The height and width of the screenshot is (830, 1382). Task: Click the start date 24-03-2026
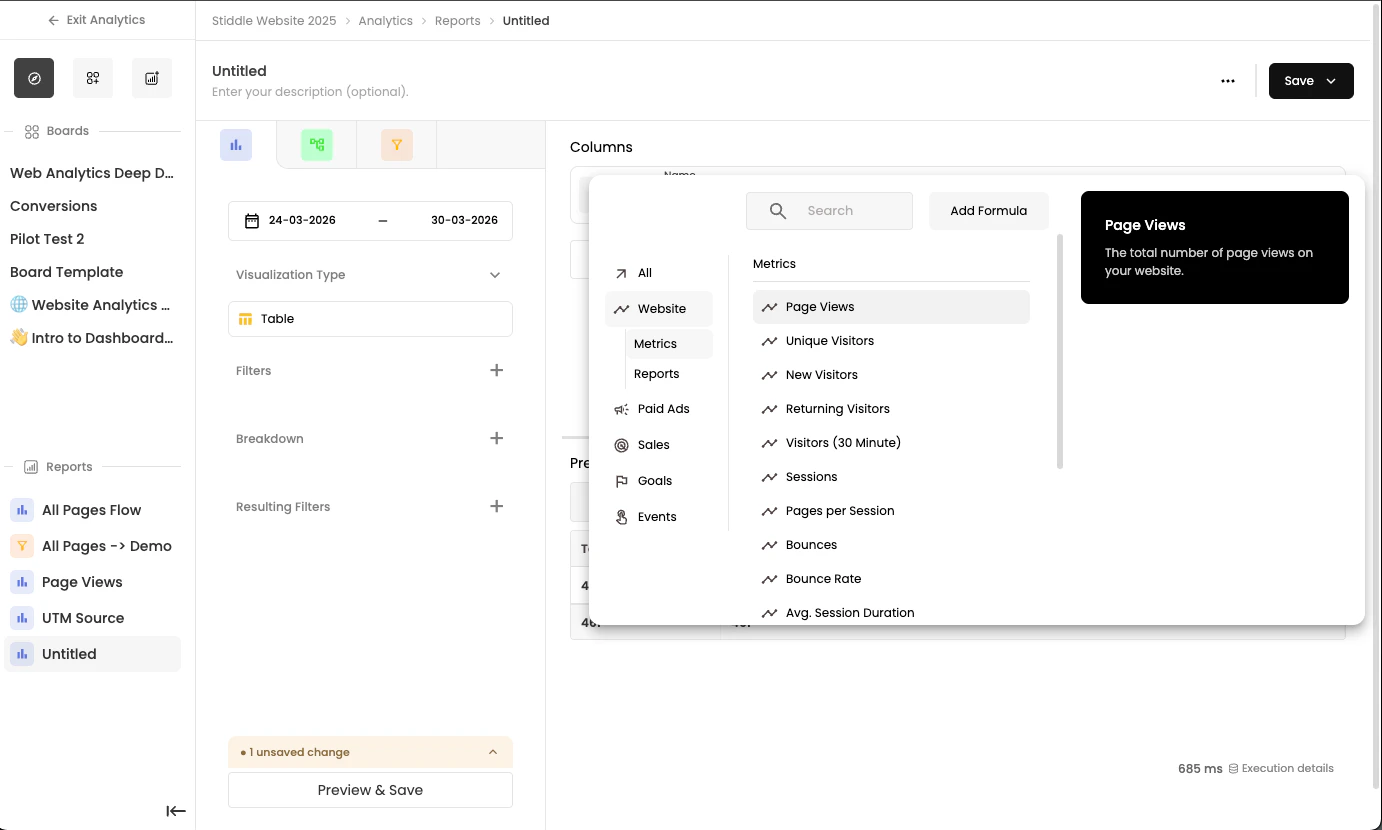point(302,220)
